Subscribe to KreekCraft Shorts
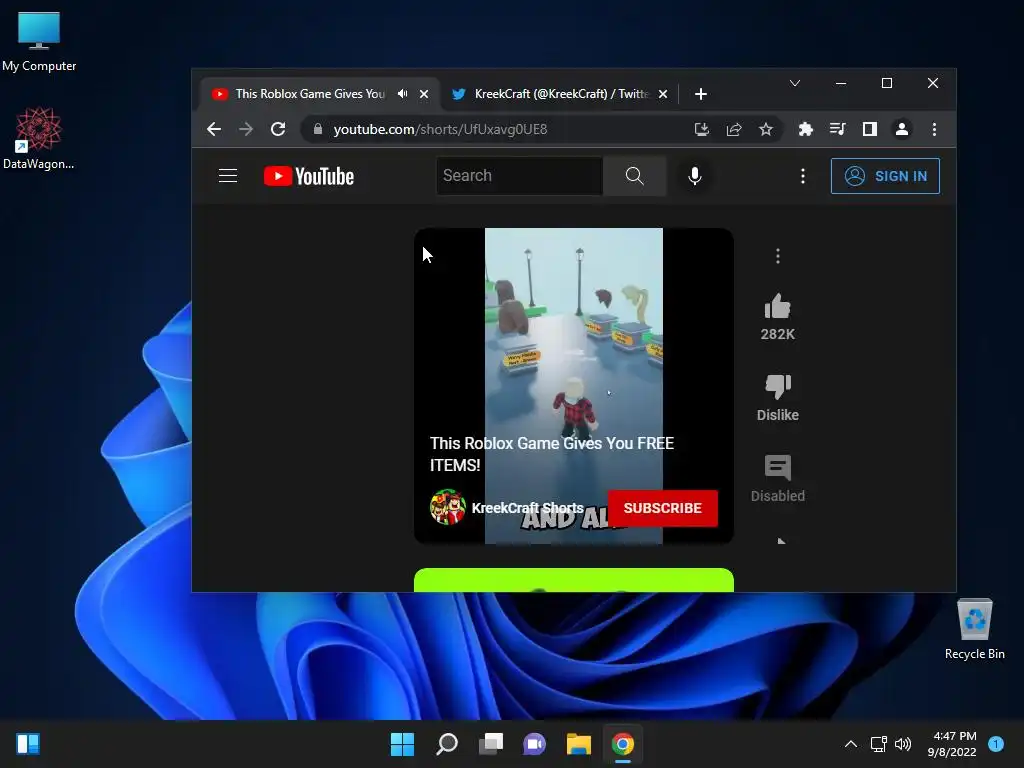Screen dimensions: 1024x768 tap(662, 508)
